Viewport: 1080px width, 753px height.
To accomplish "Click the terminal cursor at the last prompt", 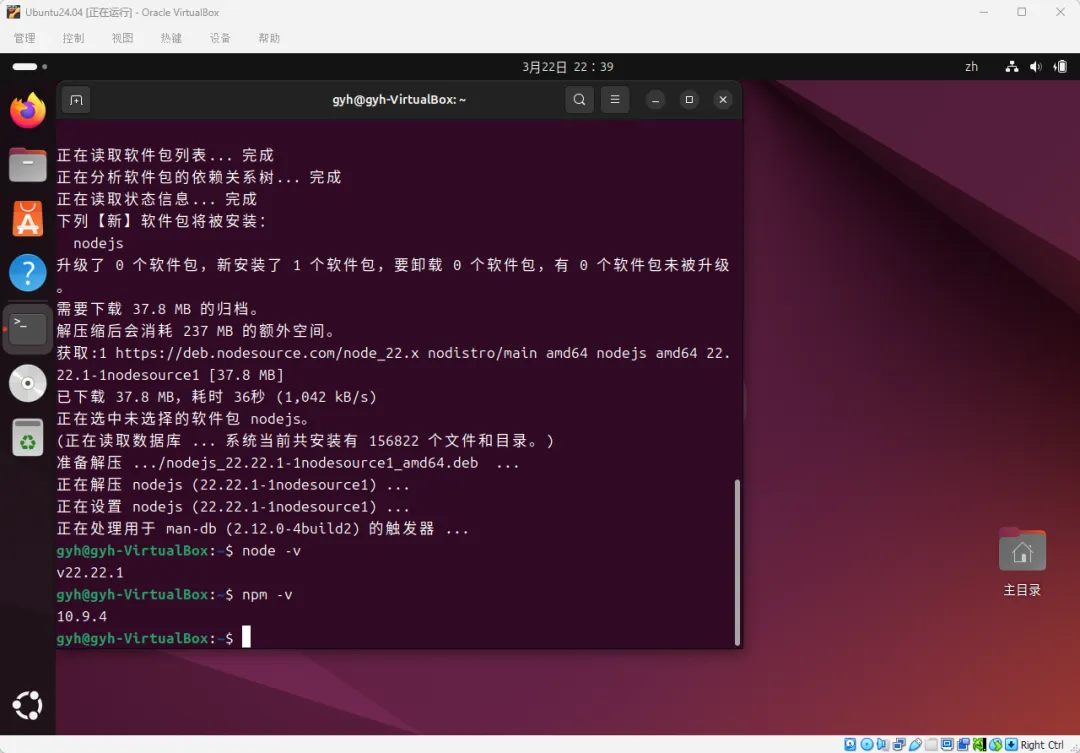I will click(247, 637).
